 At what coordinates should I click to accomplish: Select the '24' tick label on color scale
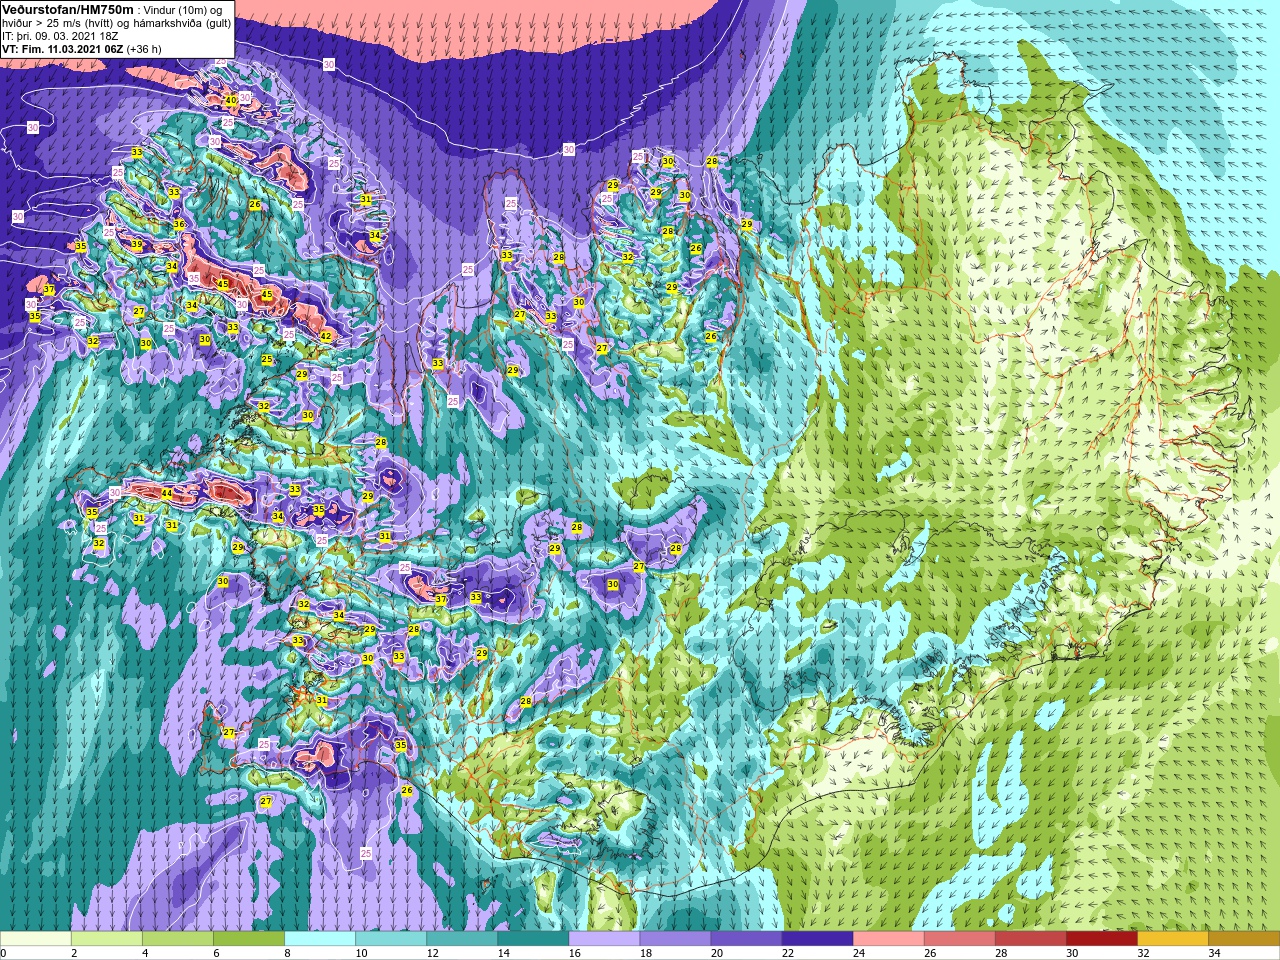[858, 953]
